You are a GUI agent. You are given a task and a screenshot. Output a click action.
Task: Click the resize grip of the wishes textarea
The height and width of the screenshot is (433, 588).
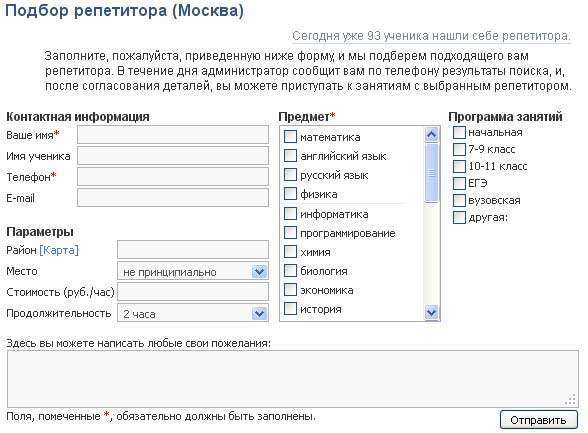tap(571, 400)
